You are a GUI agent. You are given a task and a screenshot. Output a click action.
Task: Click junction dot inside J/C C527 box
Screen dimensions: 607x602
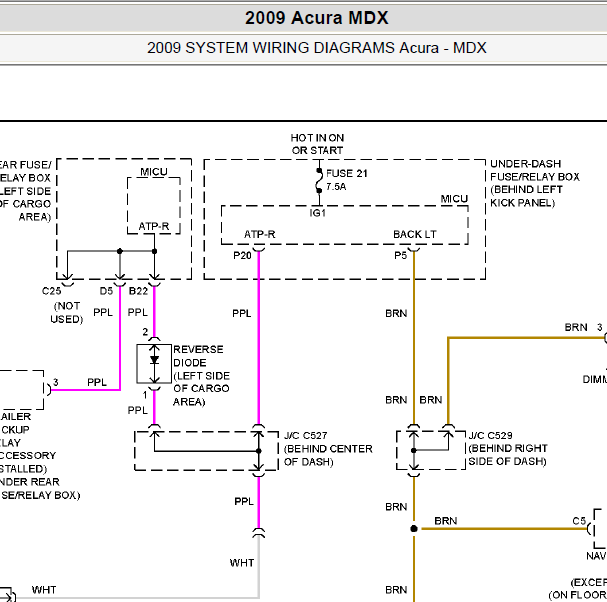coord(259,451)
